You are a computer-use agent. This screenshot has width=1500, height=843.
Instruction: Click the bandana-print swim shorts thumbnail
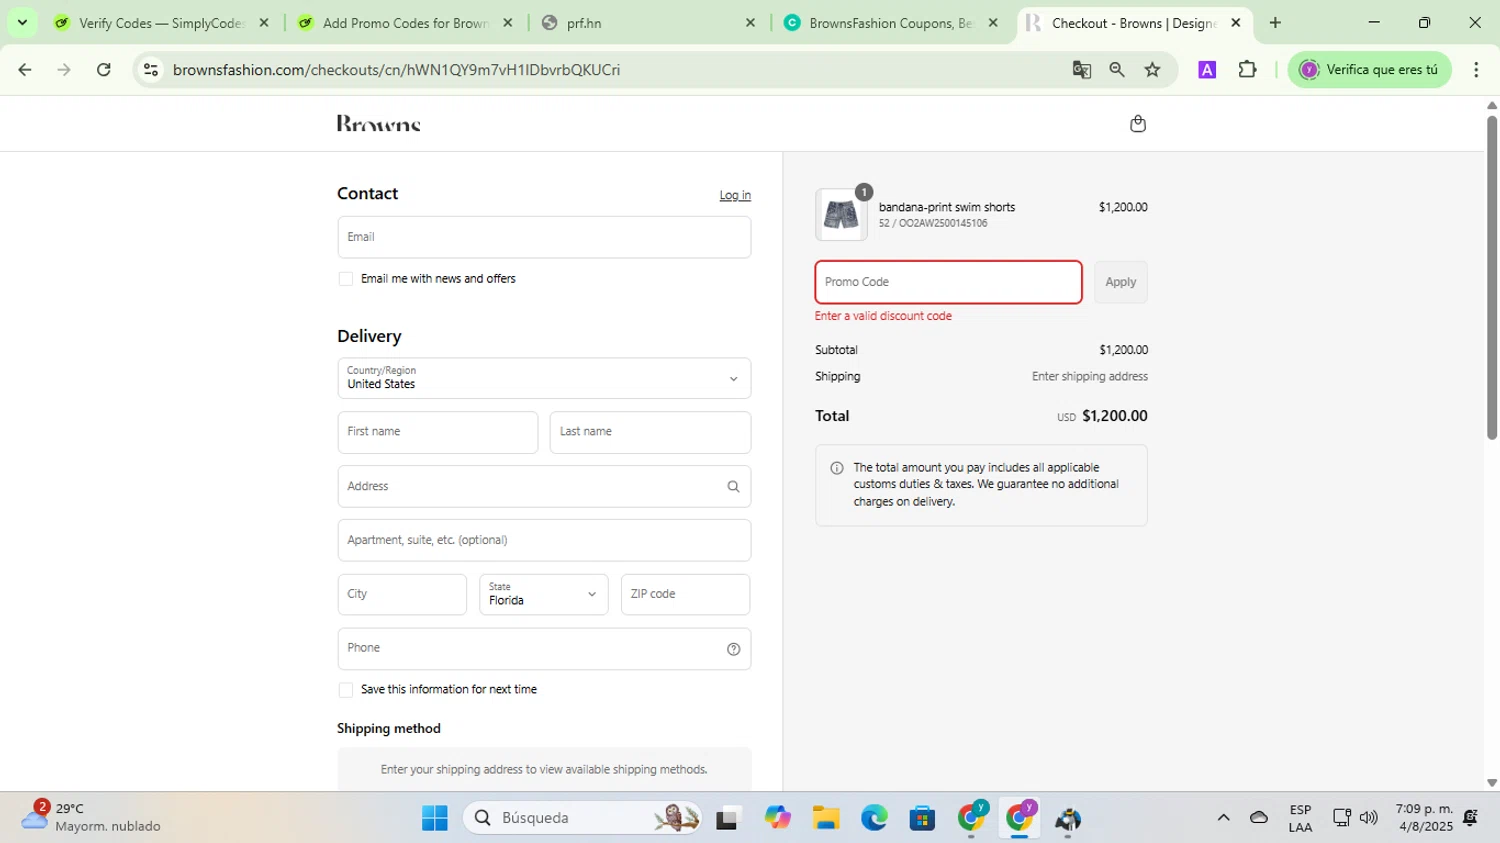(x=841, y=215)
